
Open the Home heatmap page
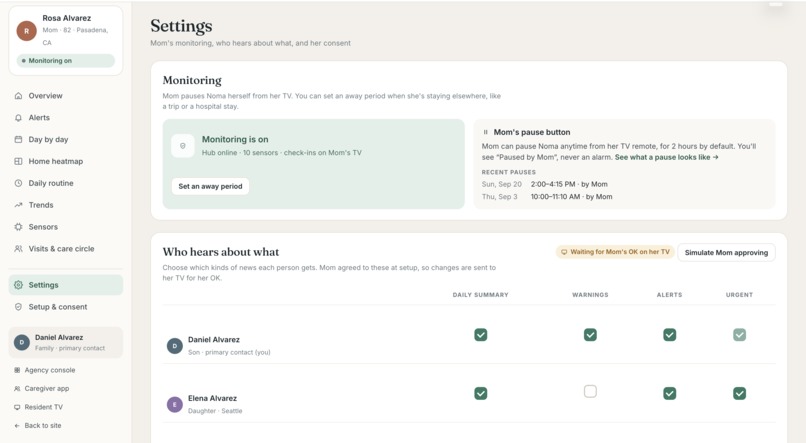pos(66,161)
